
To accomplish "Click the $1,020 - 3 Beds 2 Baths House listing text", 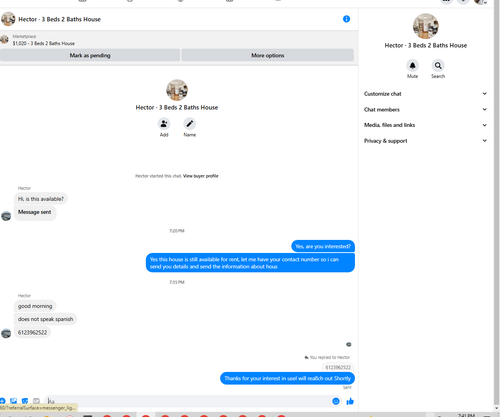I will click(44, 43).
